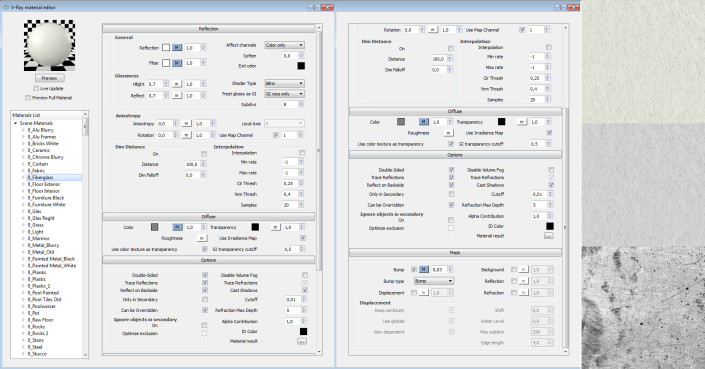Select B_Ceramic in the Materials List

pyautogui.click(x=39, y=150)
